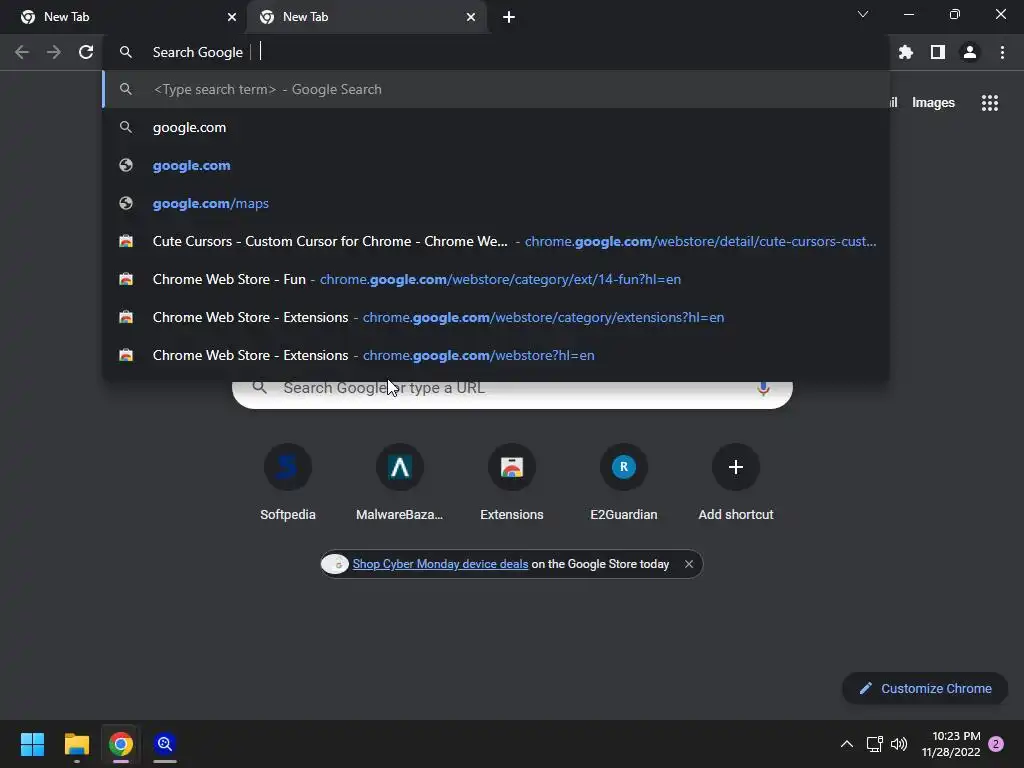Show hidden system tray icons

coord(846,744)
